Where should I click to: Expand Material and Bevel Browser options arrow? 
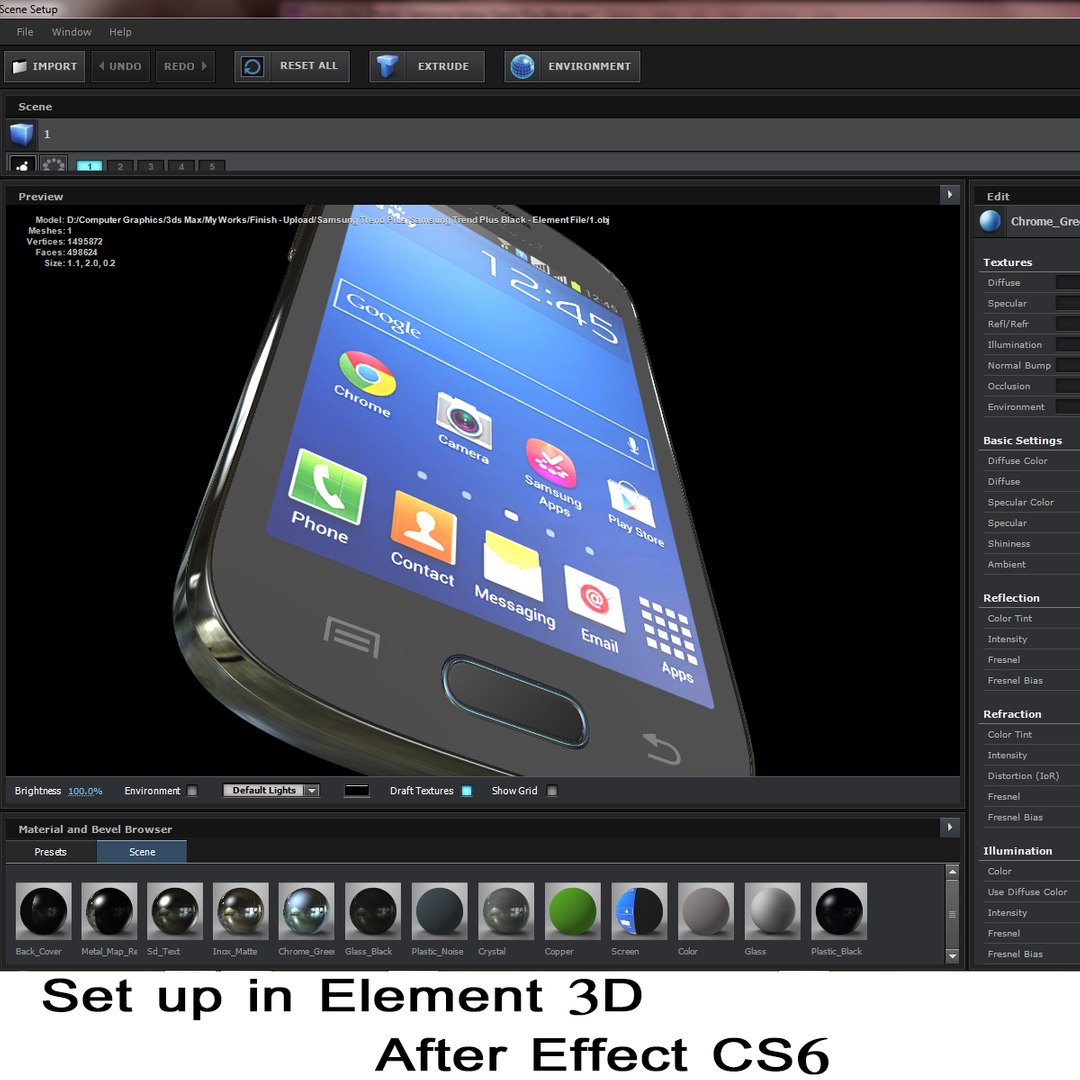[950, 827]
